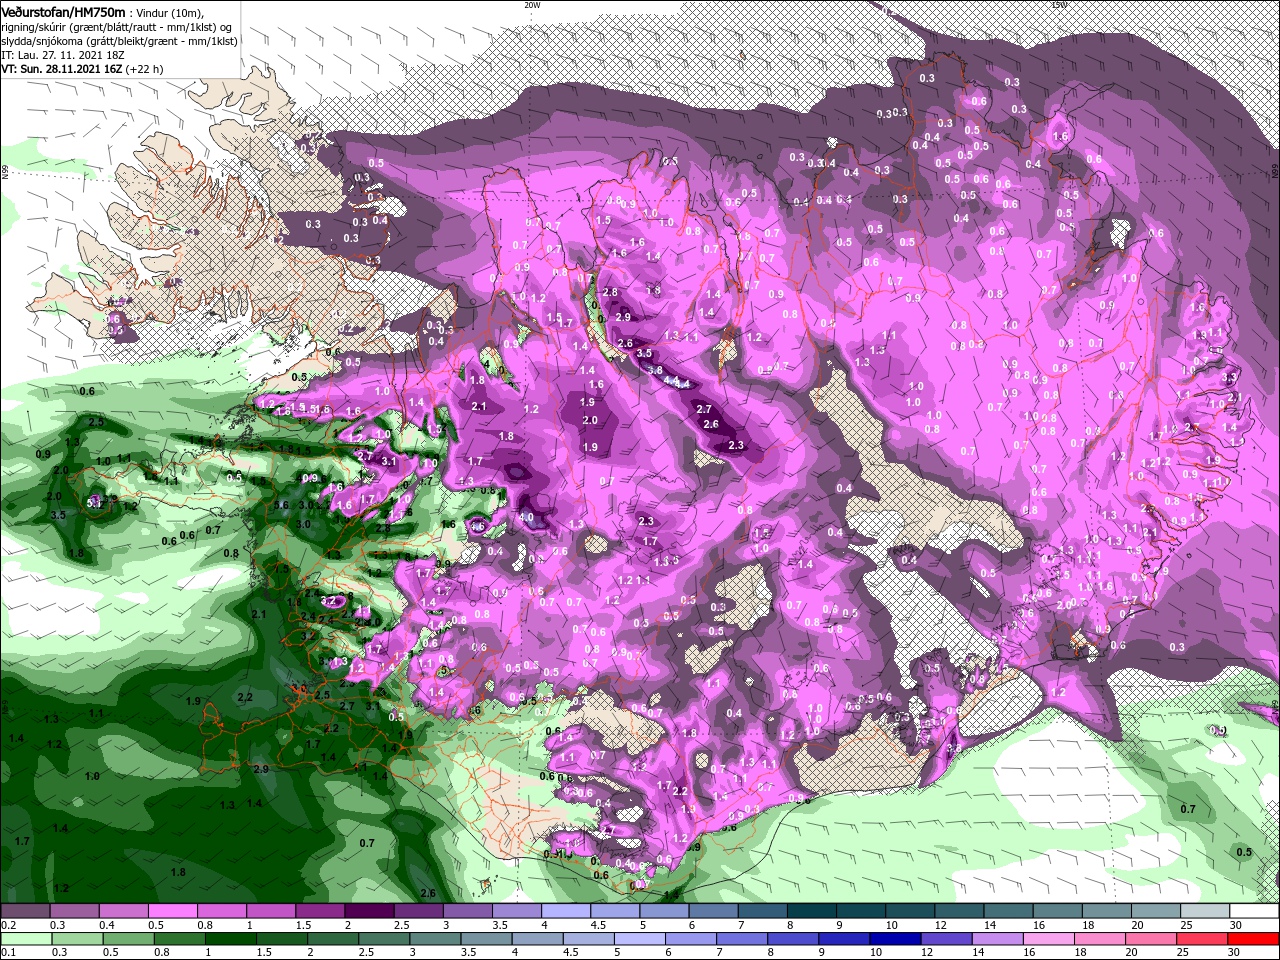Pick the lower legend swatch above label 0.5
The width and height of the screenshot is (1280, 960).
[128, 939]
